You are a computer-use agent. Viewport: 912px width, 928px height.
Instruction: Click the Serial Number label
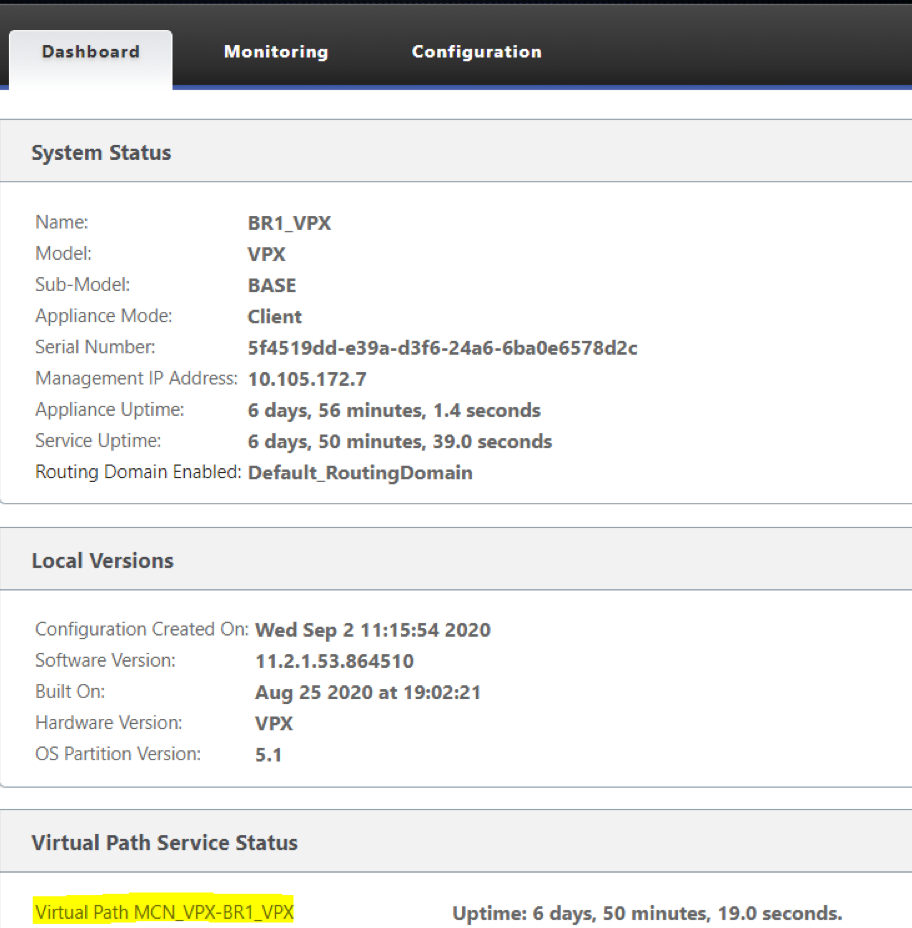[x=95, y=347]
